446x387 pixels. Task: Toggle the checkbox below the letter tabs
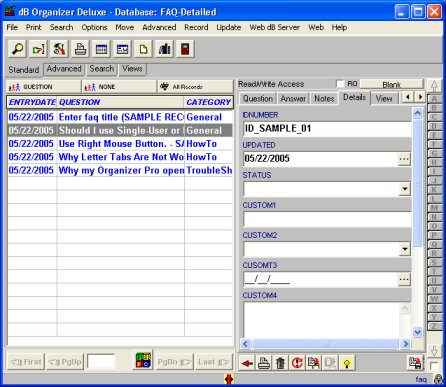click(x=434, y=366)
